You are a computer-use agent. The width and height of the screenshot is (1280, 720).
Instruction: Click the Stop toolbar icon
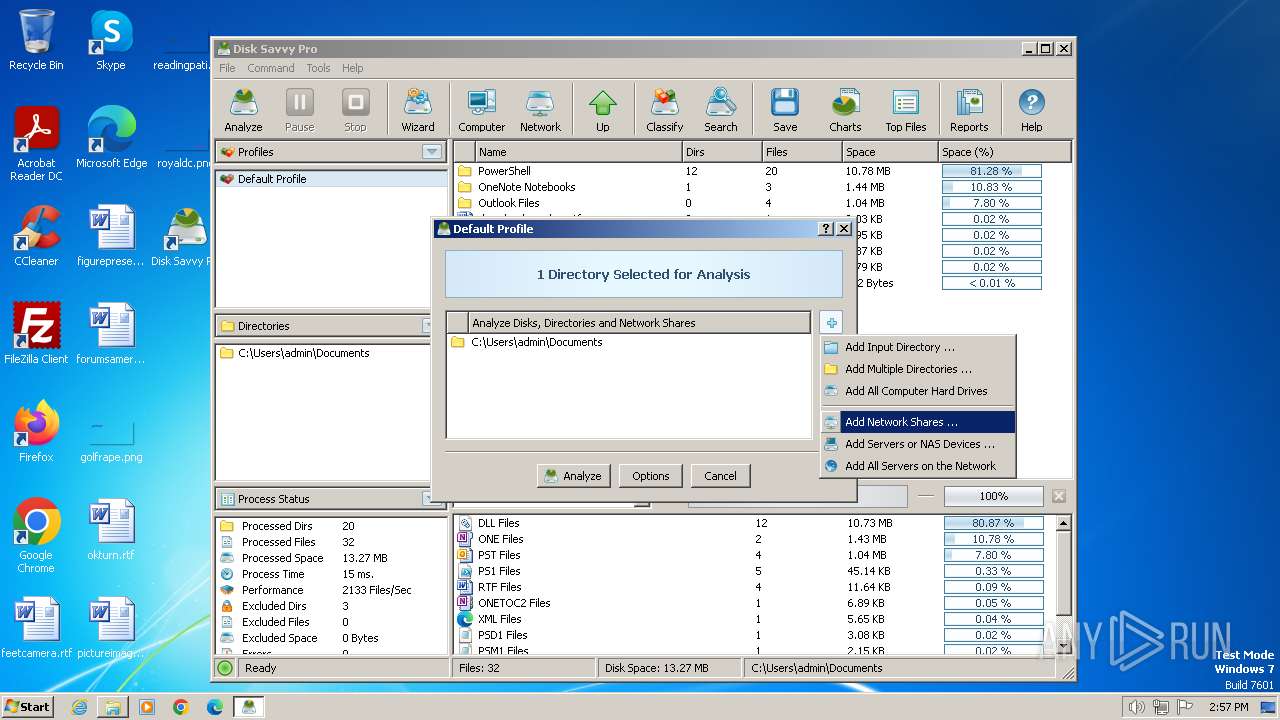[x=355, y=110]
